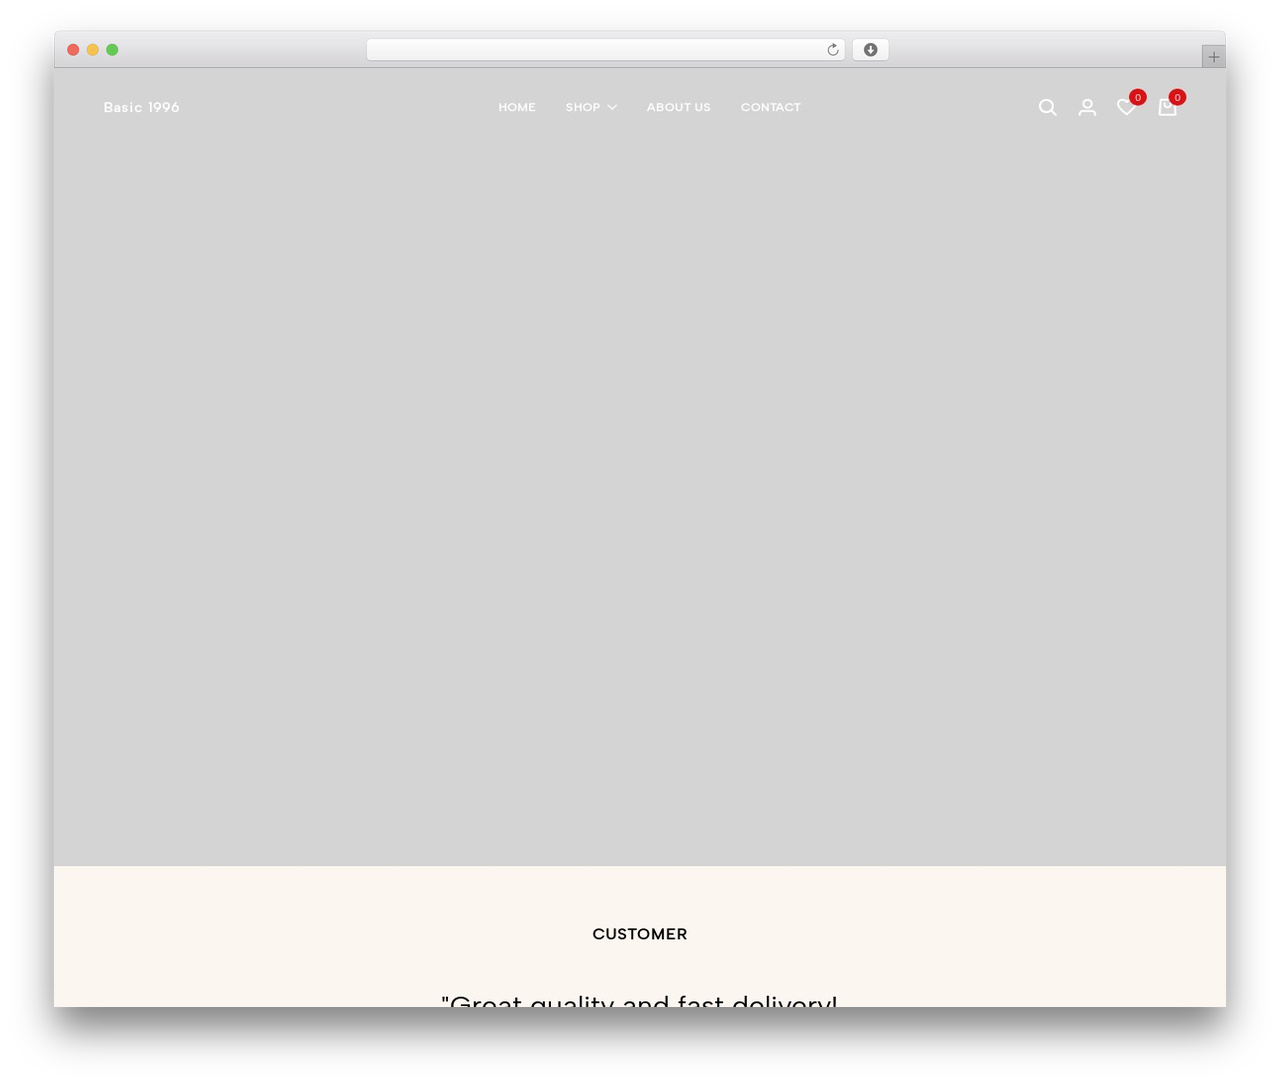
Task: Select the CUSTOMER section heading
Action: coord(640,934)
